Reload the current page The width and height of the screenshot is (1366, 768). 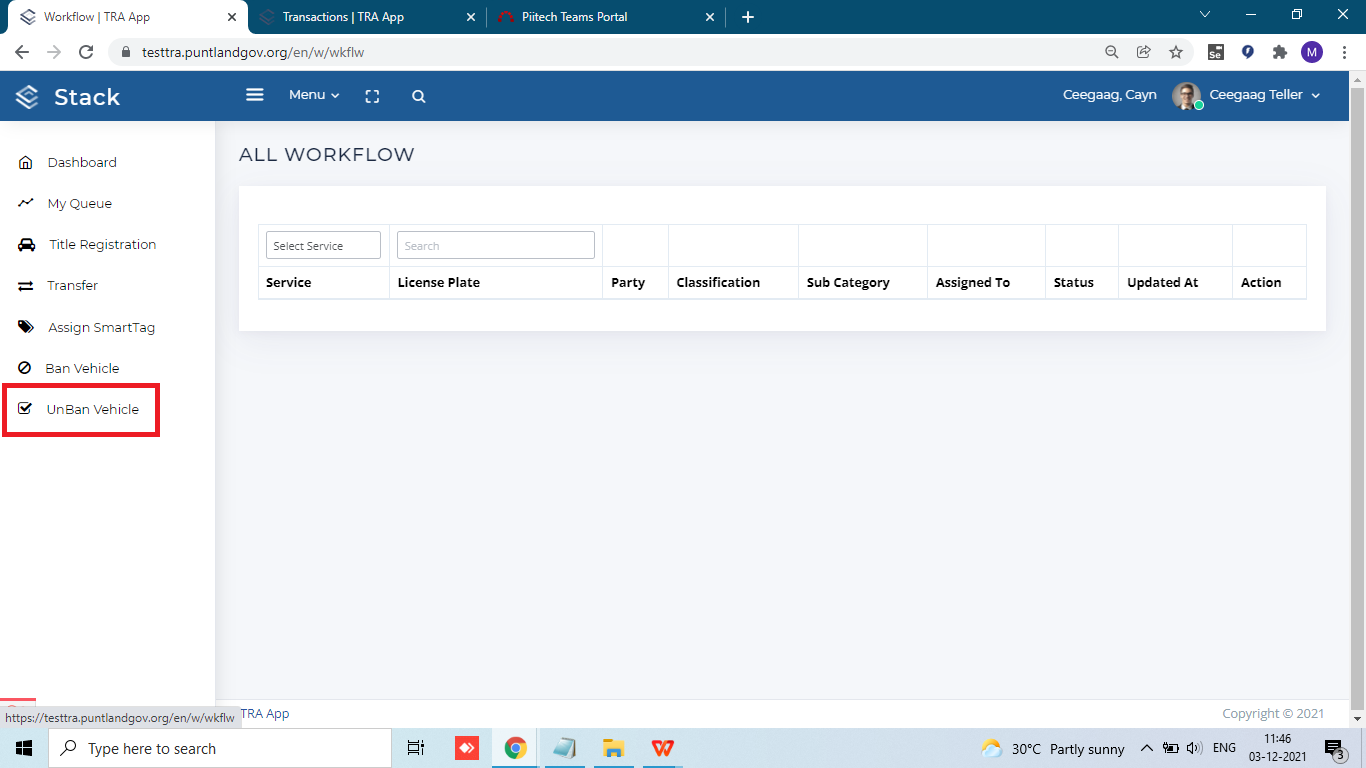click(x=86, y=52)
